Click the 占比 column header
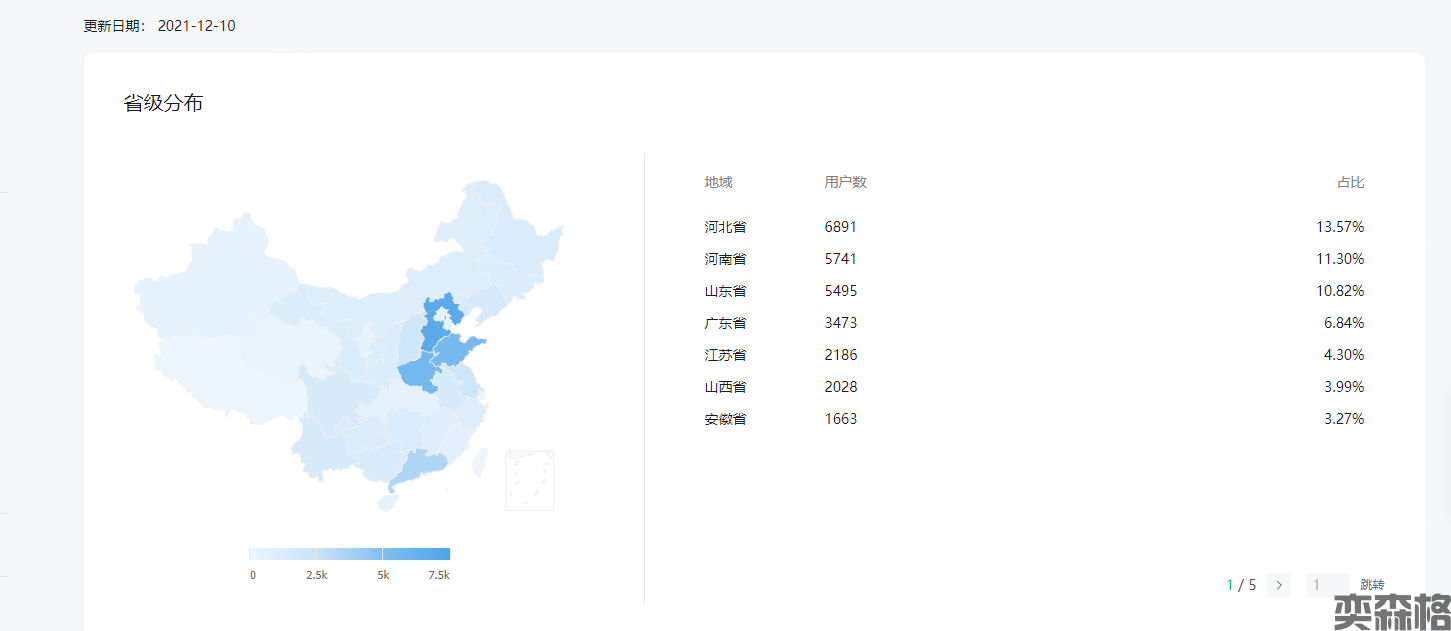 click(1350, 182)
